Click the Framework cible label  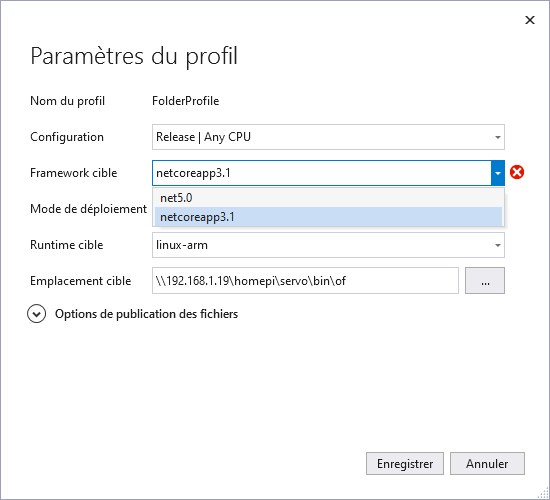[x=74, y=173]
